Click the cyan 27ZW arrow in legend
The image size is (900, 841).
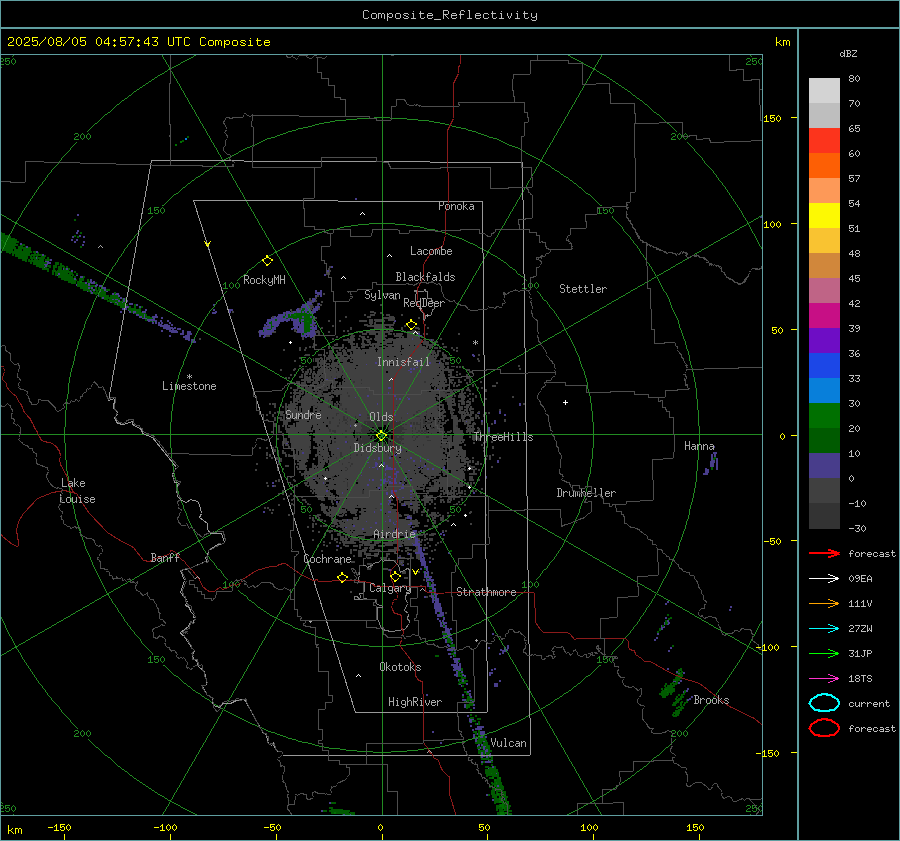[x=824, y=629]
